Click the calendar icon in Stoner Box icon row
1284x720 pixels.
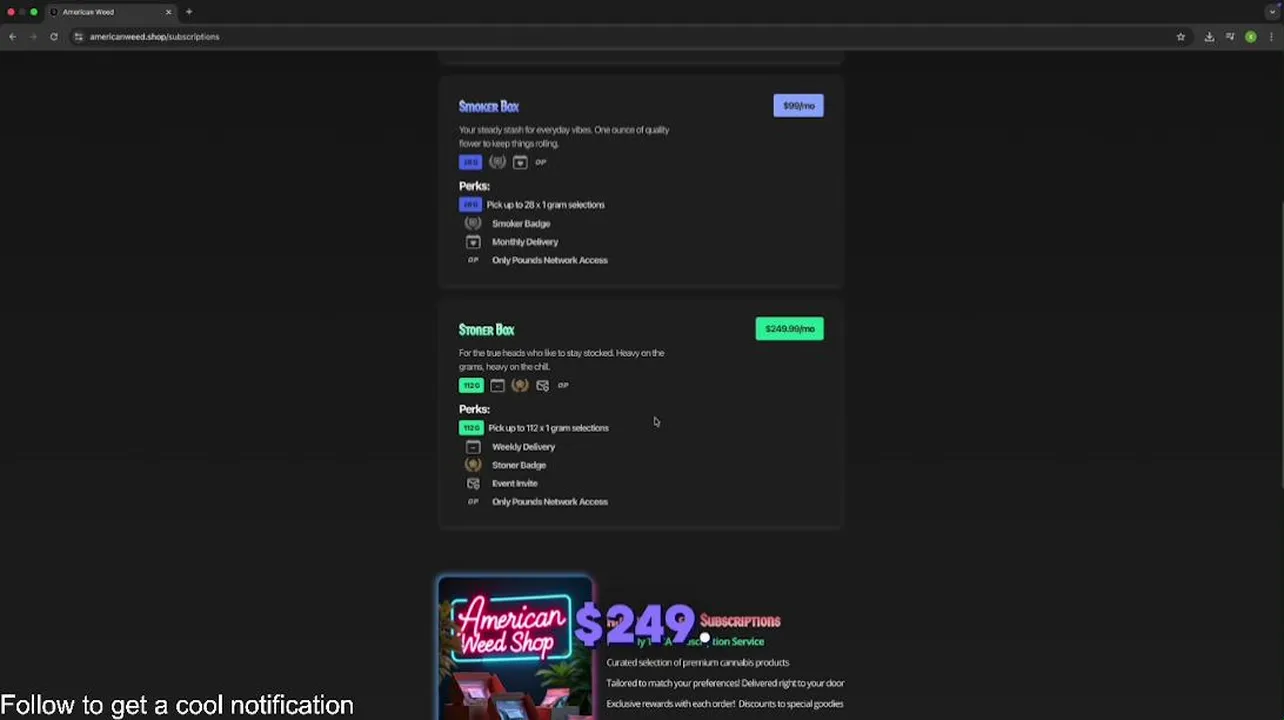point(497,385)
